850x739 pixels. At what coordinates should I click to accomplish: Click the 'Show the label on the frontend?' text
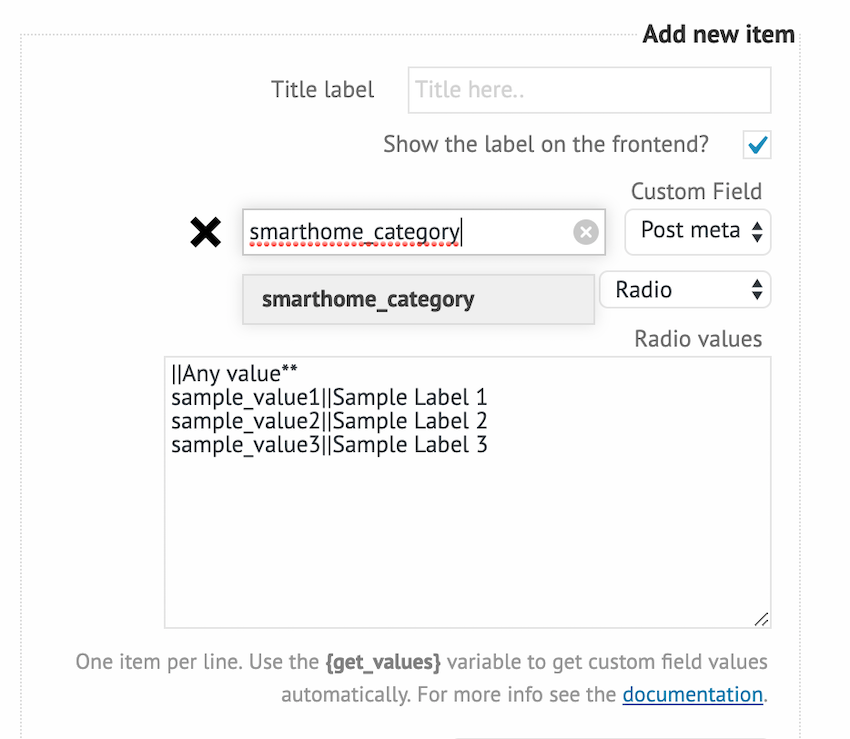click(x=546, y=144)
